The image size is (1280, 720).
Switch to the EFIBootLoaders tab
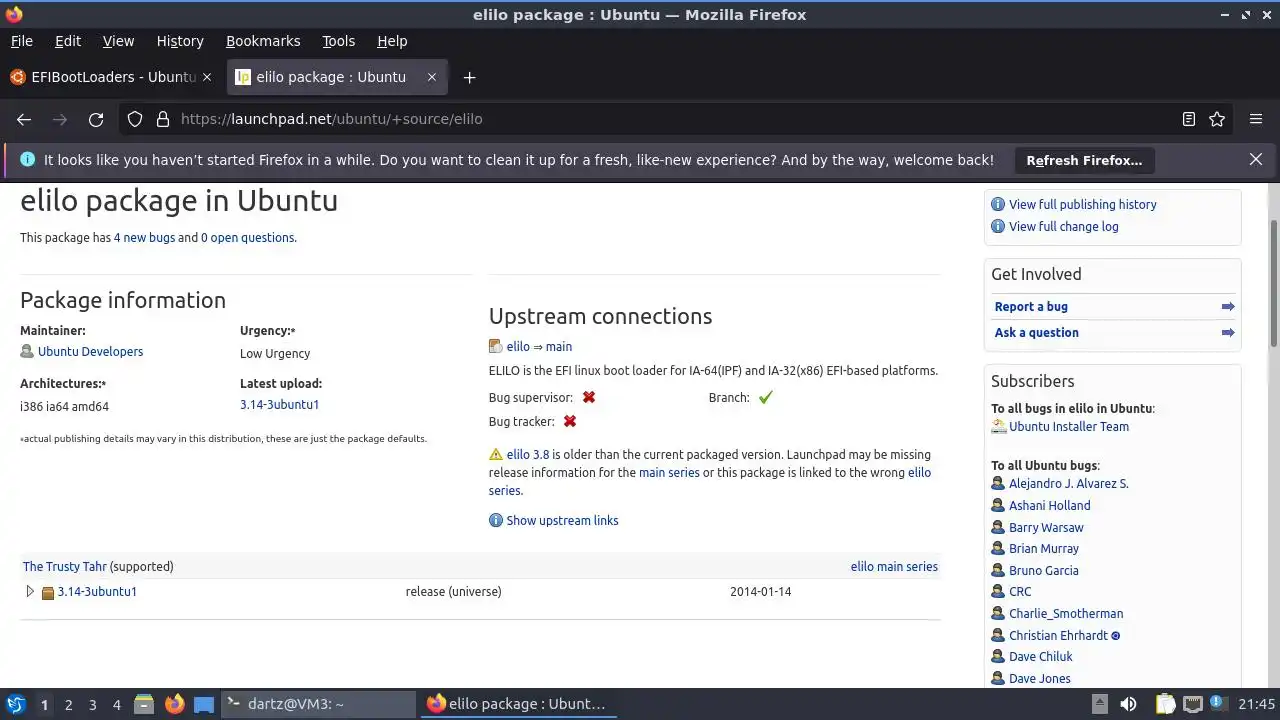coord(112,77)
